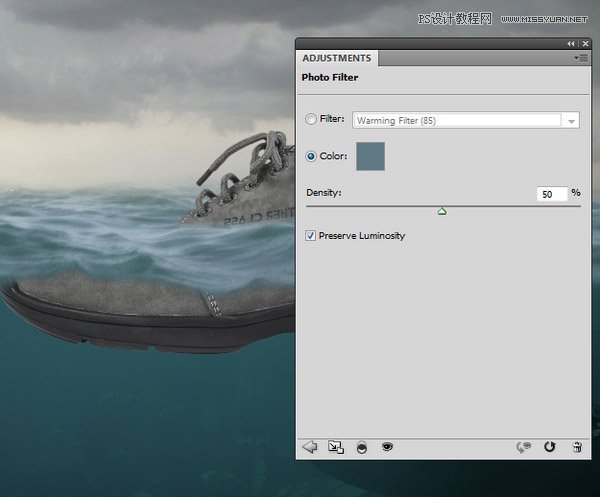The height and width of the screenshot is (497, 600).
Task: Close the Adjustments panel
Action: (584, 44)
